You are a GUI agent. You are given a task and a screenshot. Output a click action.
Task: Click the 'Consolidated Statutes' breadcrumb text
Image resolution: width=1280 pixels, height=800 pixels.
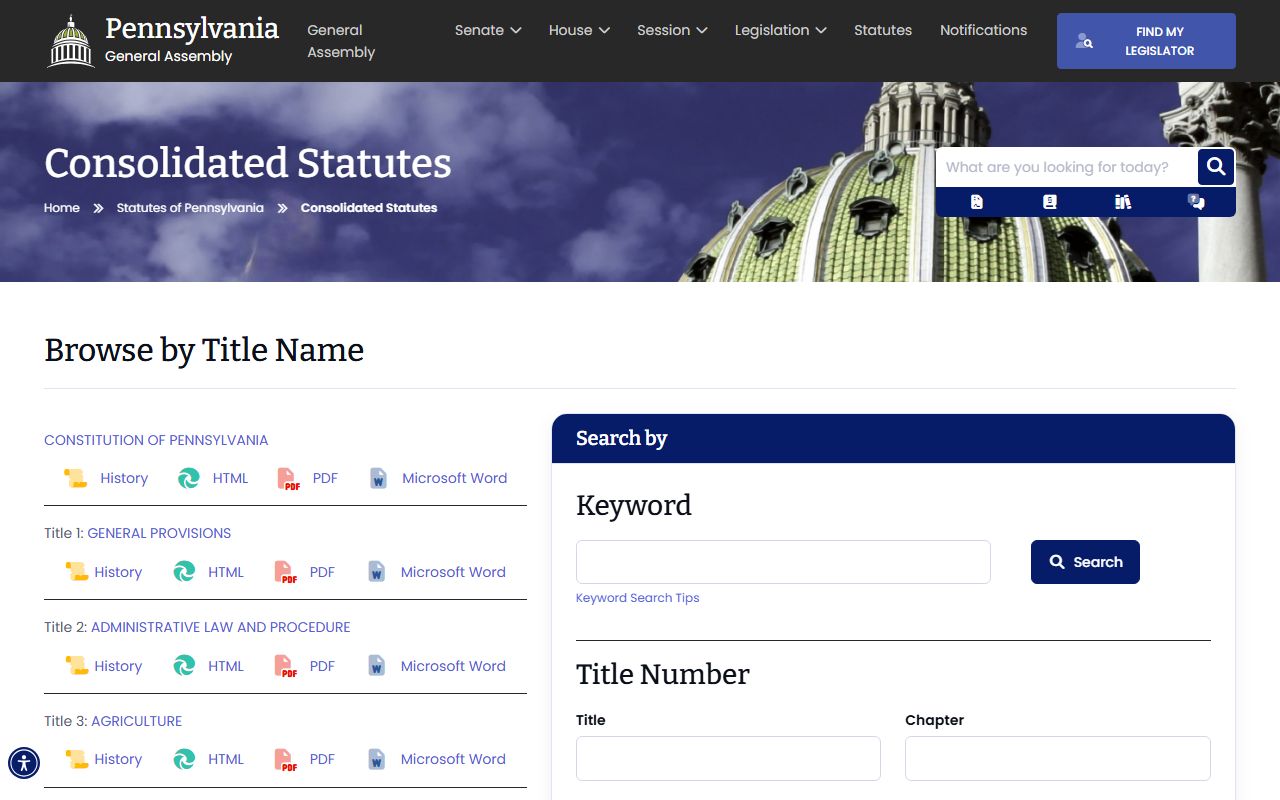[x=369, y=208]
